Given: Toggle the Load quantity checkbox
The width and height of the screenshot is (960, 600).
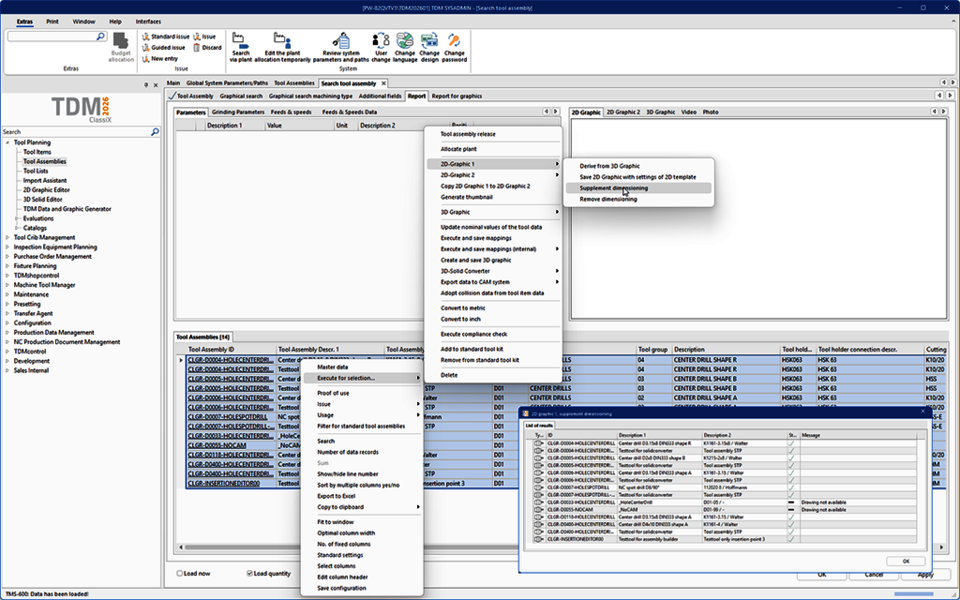Looking at the screenshot, I should 250,574.
